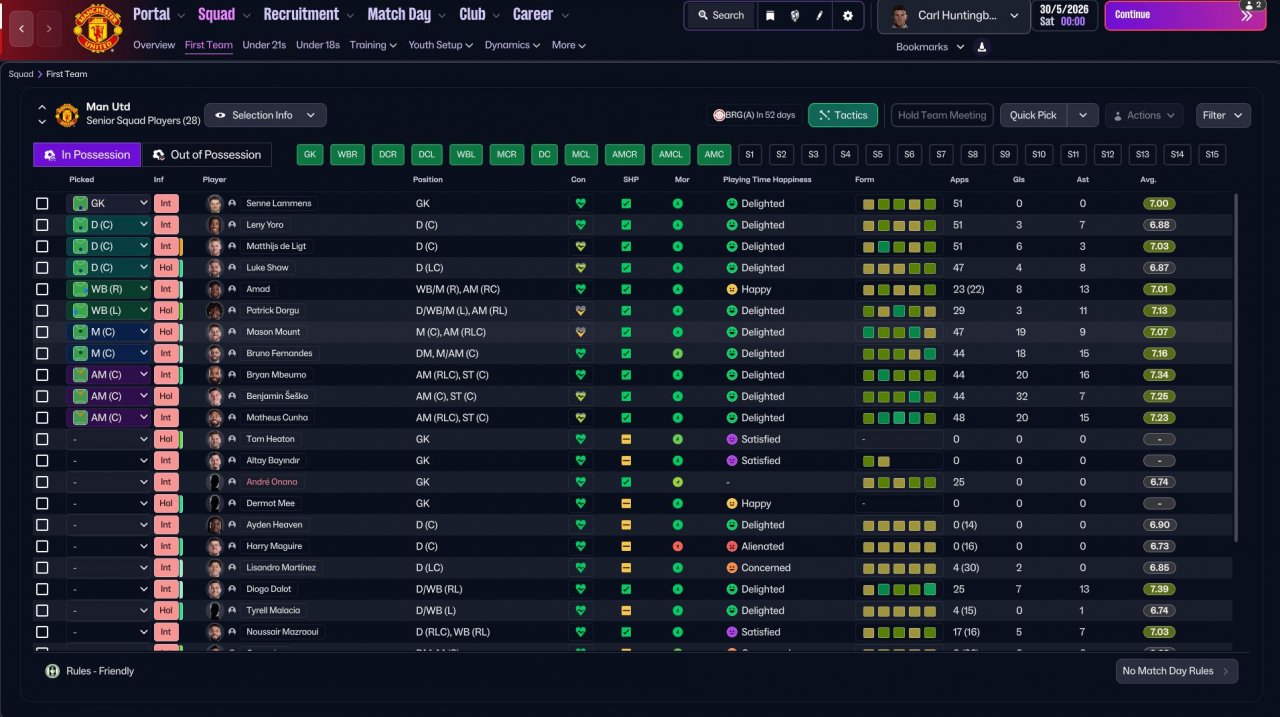Click Lisandro Martínez's Concerned face icon
This screenshot has width=1280, height=717.
(732, 568)
